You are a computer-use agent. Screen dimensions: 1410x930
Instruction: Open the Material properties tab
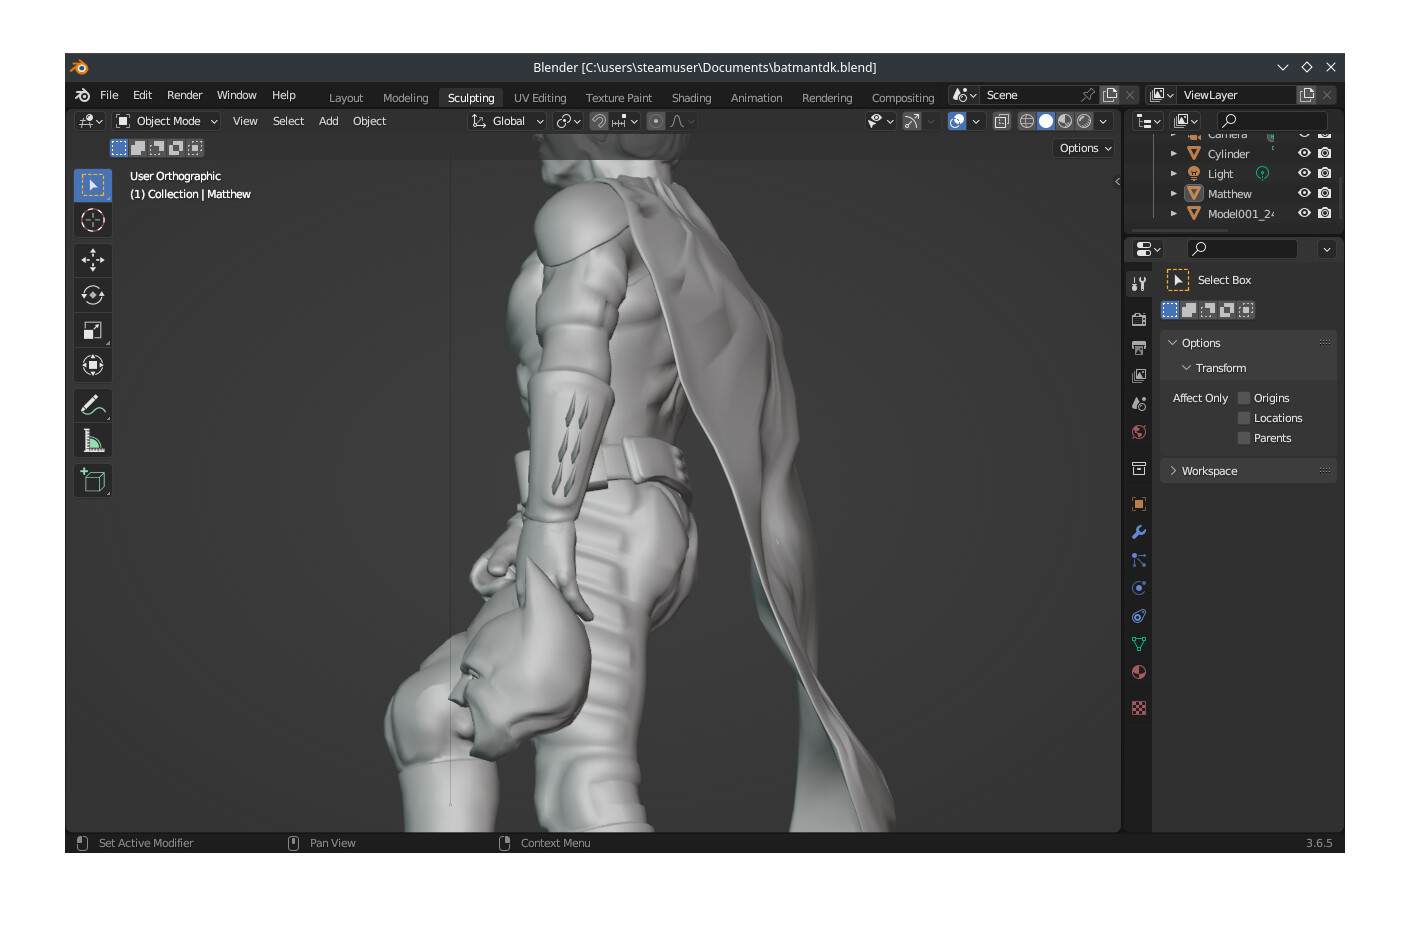[x=1139, y=672]
